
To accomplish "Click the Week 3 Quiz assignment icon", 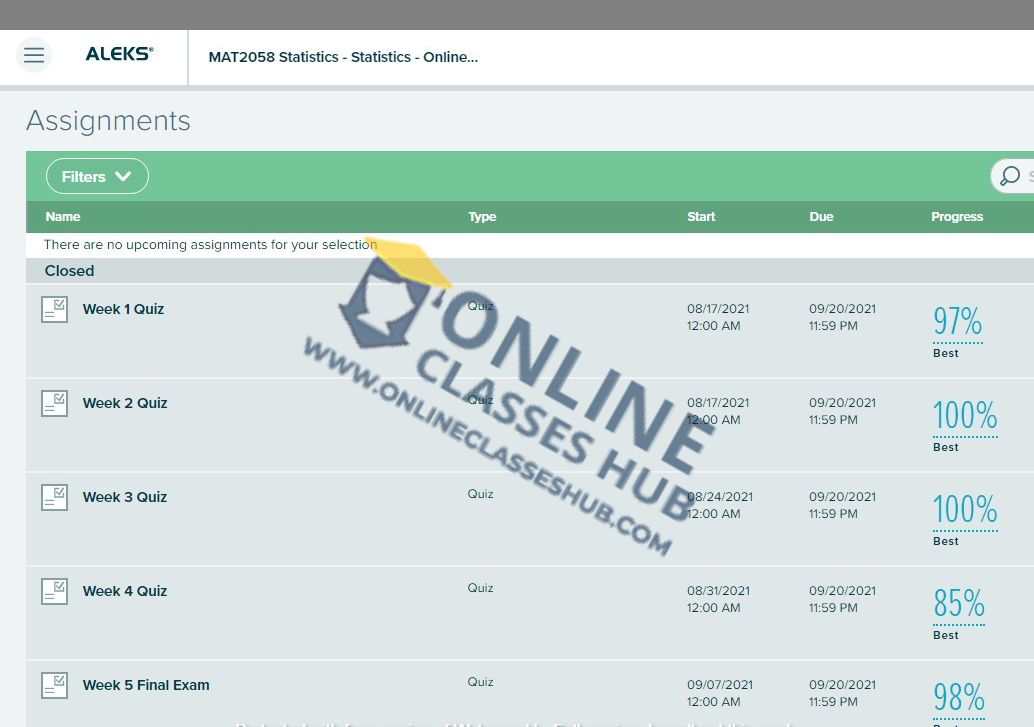I will tap(54, 497).
